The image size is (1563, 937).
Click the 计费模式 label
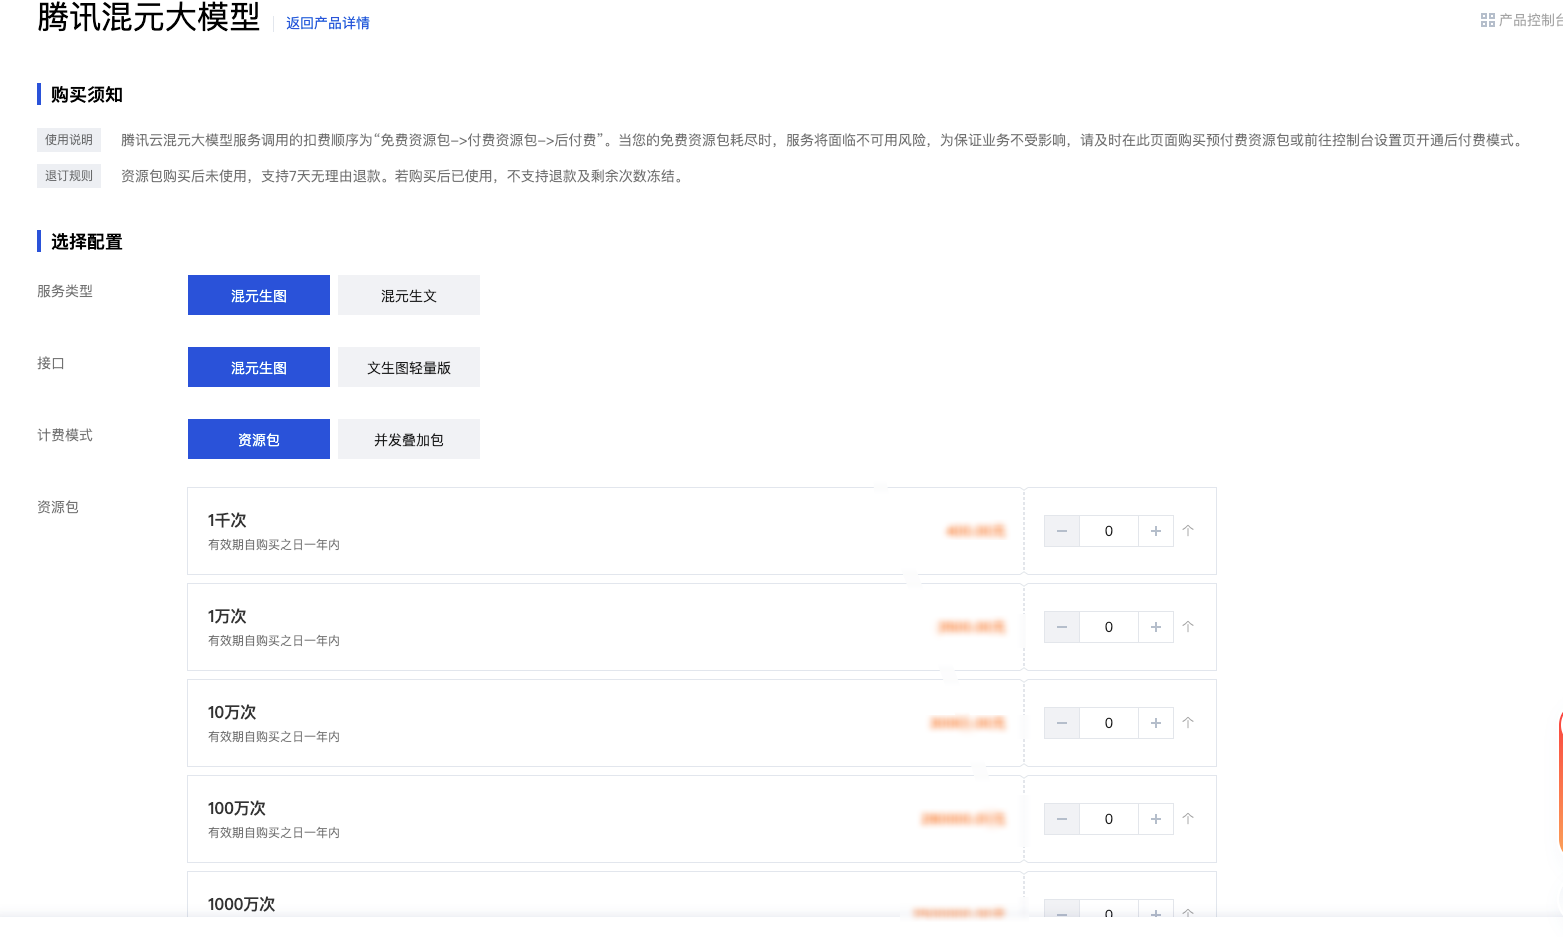(x=65, y=435)
